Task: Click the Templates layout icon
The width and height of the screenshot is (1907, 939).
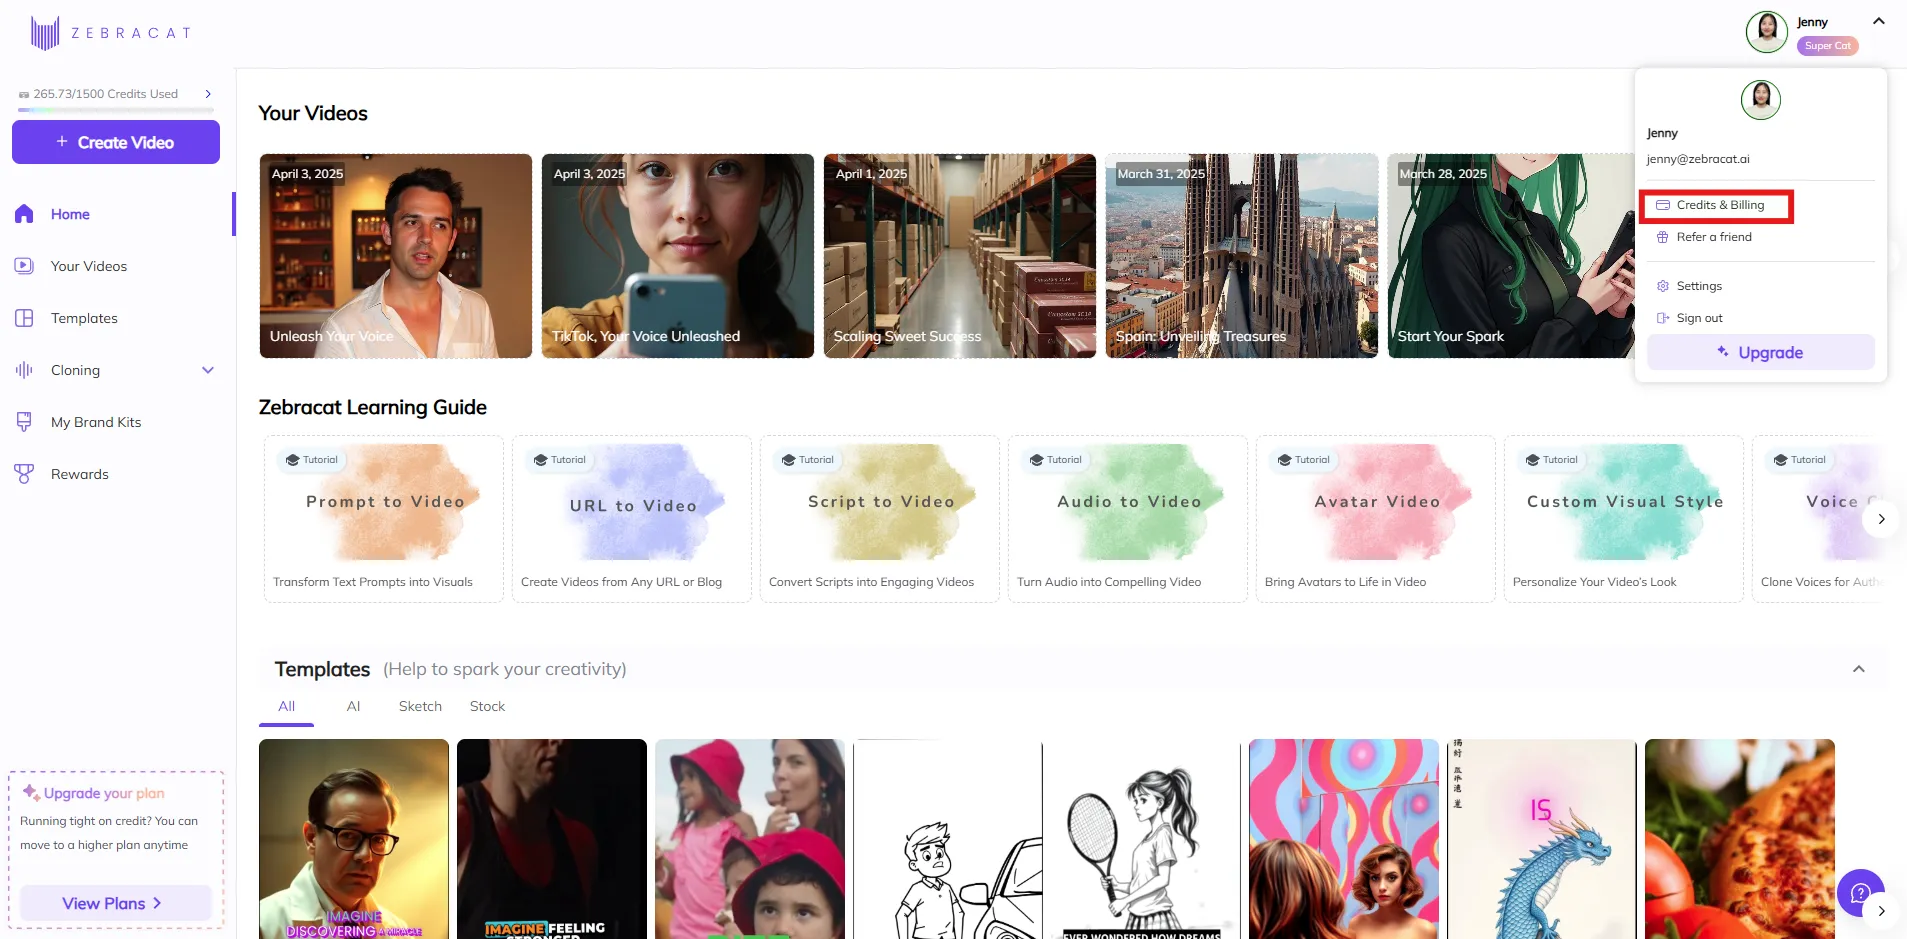Action: (x=25, y=318)
